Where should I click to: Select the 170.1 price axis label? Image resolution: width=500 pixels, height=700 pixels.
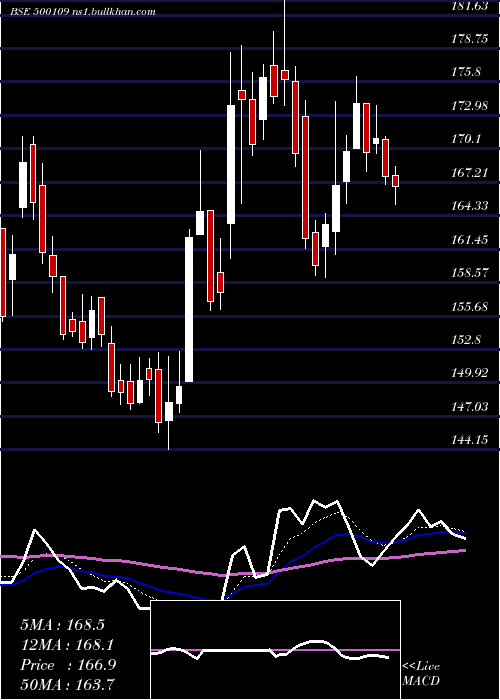coord(468,139)
